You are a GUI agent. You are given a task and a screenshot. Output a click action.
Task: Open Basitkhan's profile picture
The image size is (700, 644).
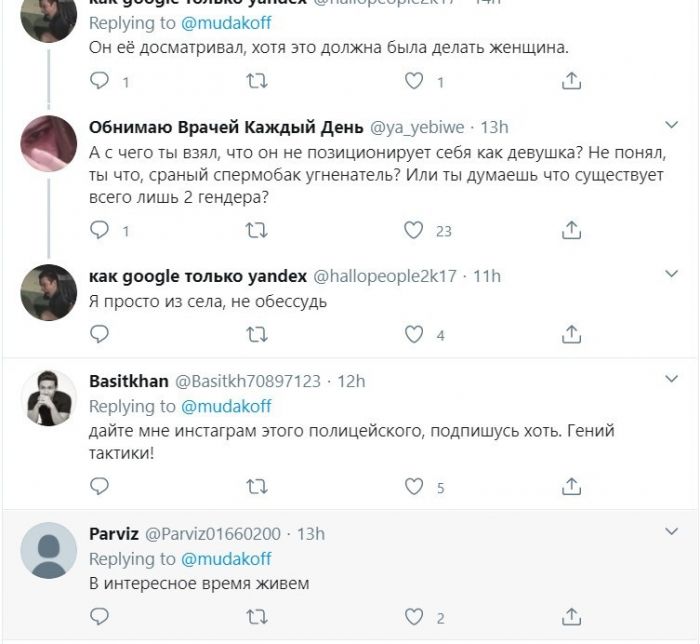pyautogui.click(x=48, y=398)
